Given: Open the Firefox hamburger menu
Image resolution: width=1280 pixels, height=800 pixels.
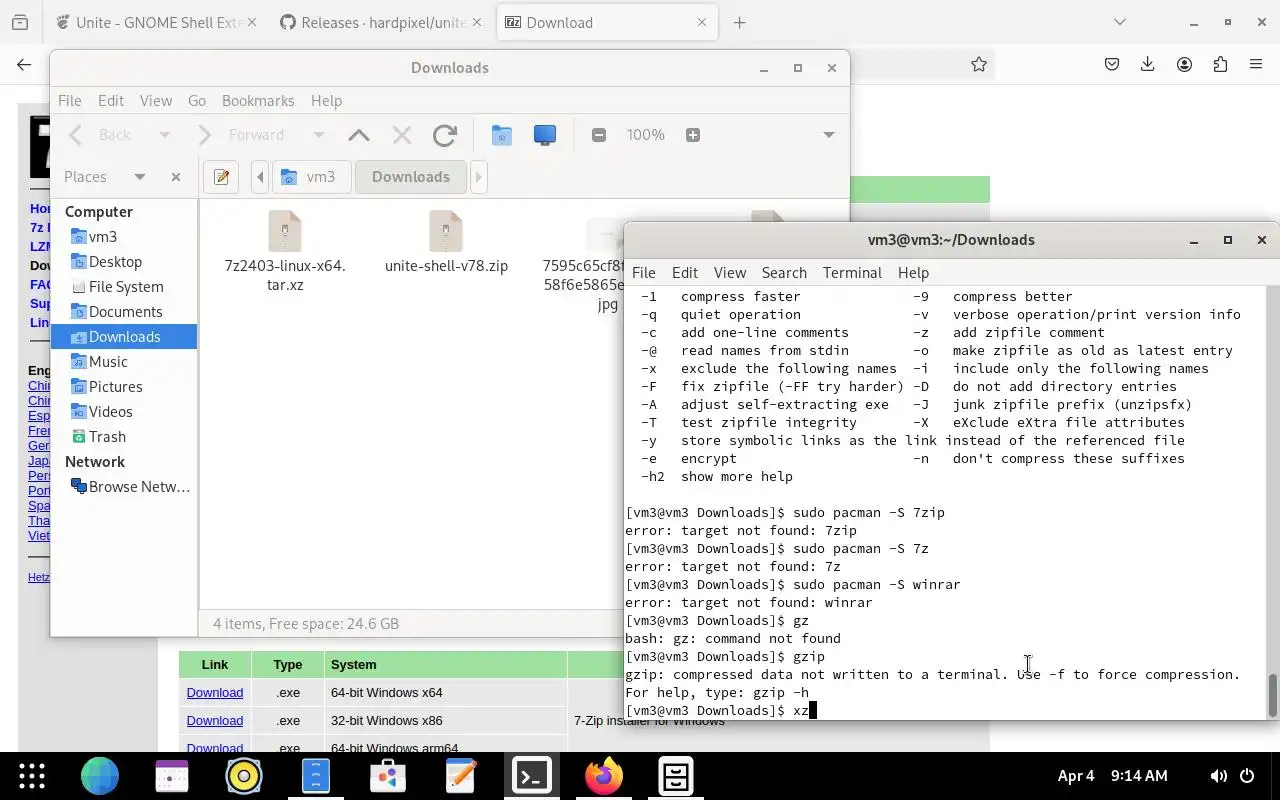Looking at the screenshot, I should tap(1256, 64).
